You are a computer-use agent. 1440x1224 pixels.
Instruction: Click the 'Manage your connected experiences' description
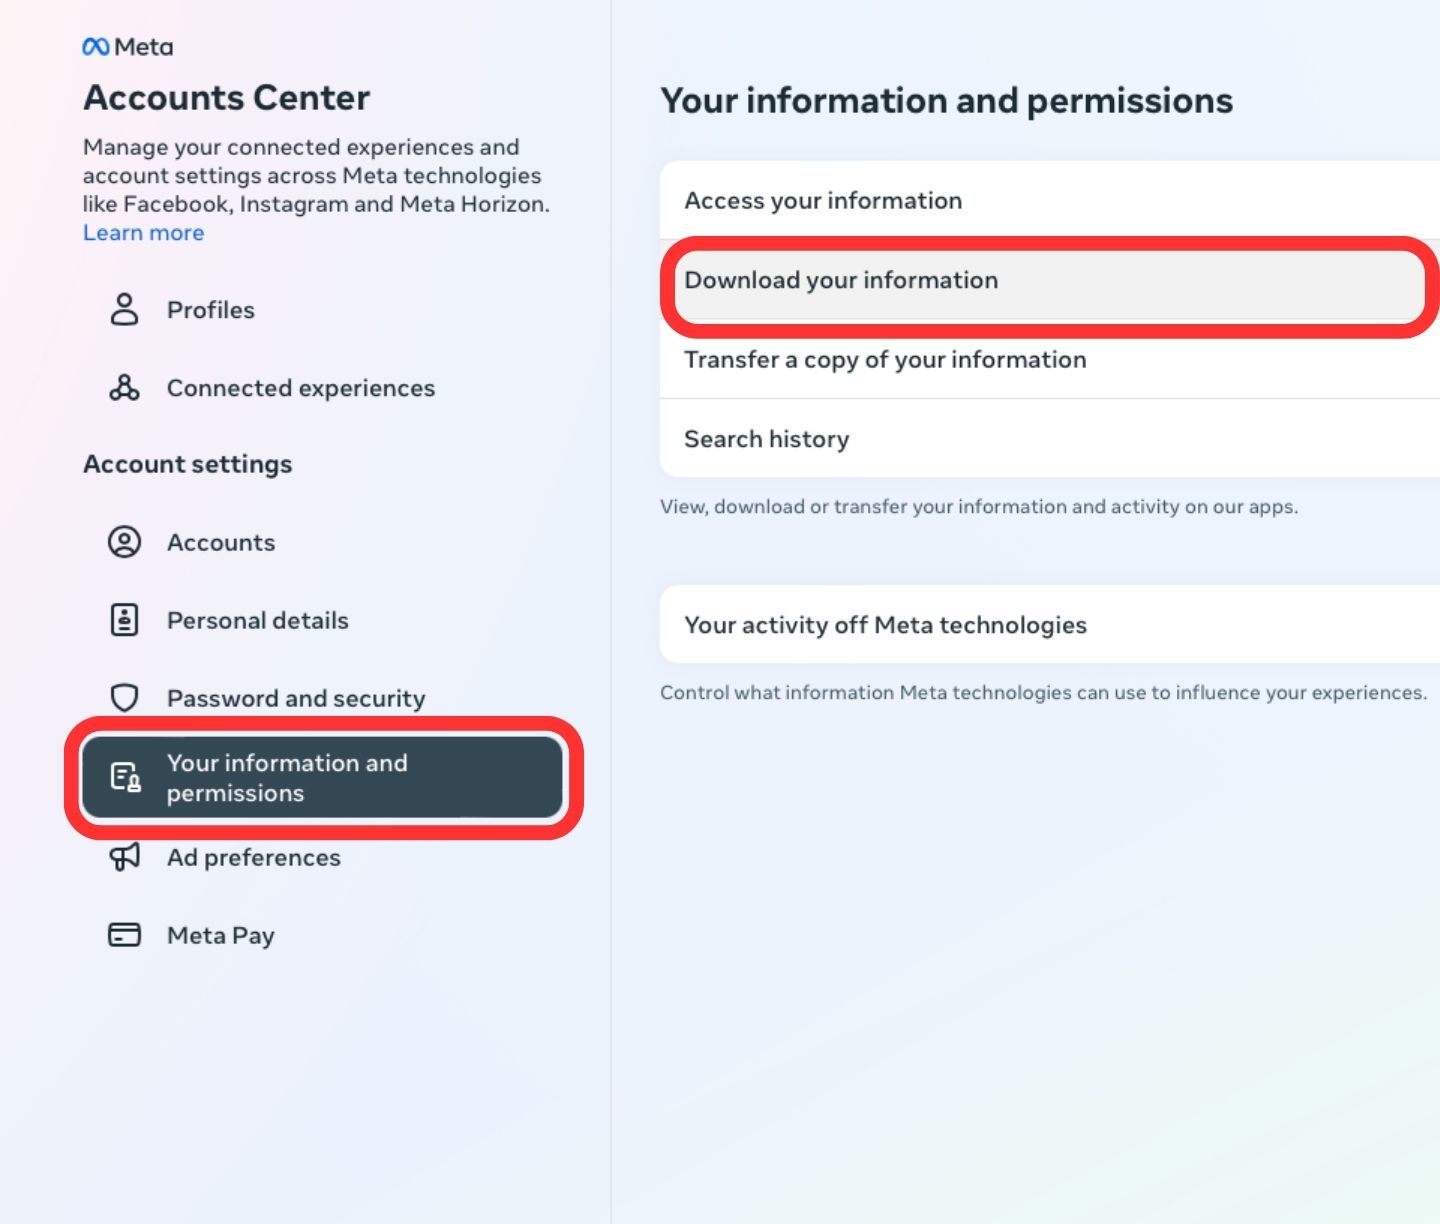coord(316,175)
